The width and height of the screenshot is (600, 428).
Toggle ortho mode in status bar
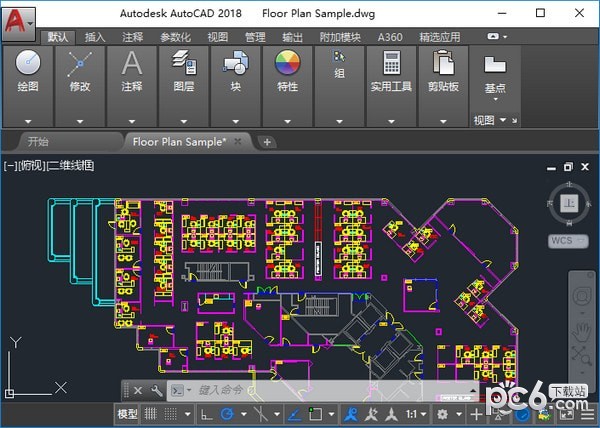205,414
